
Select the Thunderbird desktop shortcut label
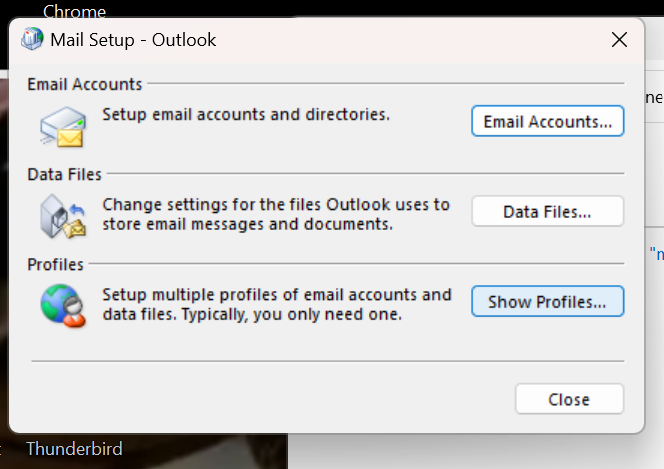pos(74,449)
